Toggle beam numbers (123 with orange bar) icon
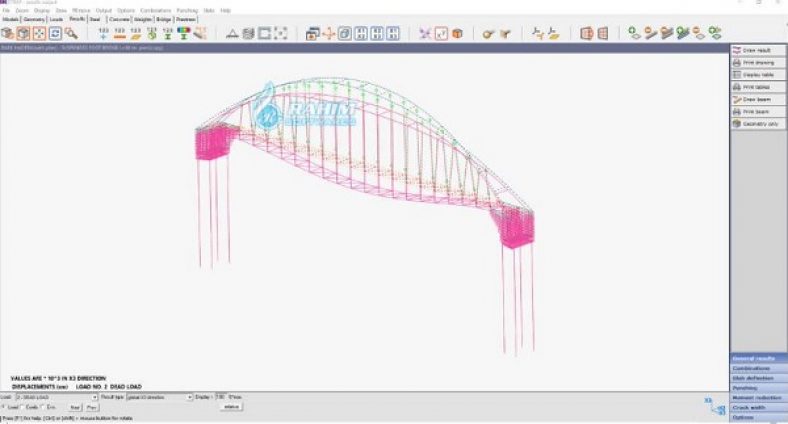Image resolution: width=788 pixels, height=424 pixels. [x=120, y=34]
